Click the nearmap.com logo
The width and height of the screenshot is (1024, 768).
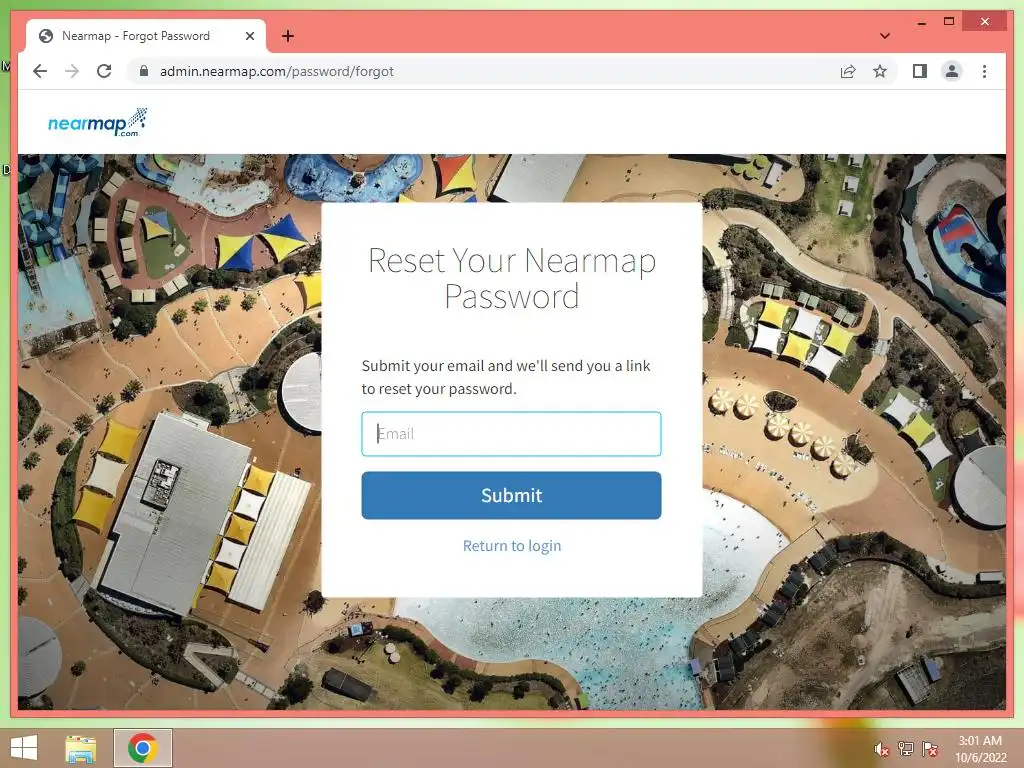point(97,122)
